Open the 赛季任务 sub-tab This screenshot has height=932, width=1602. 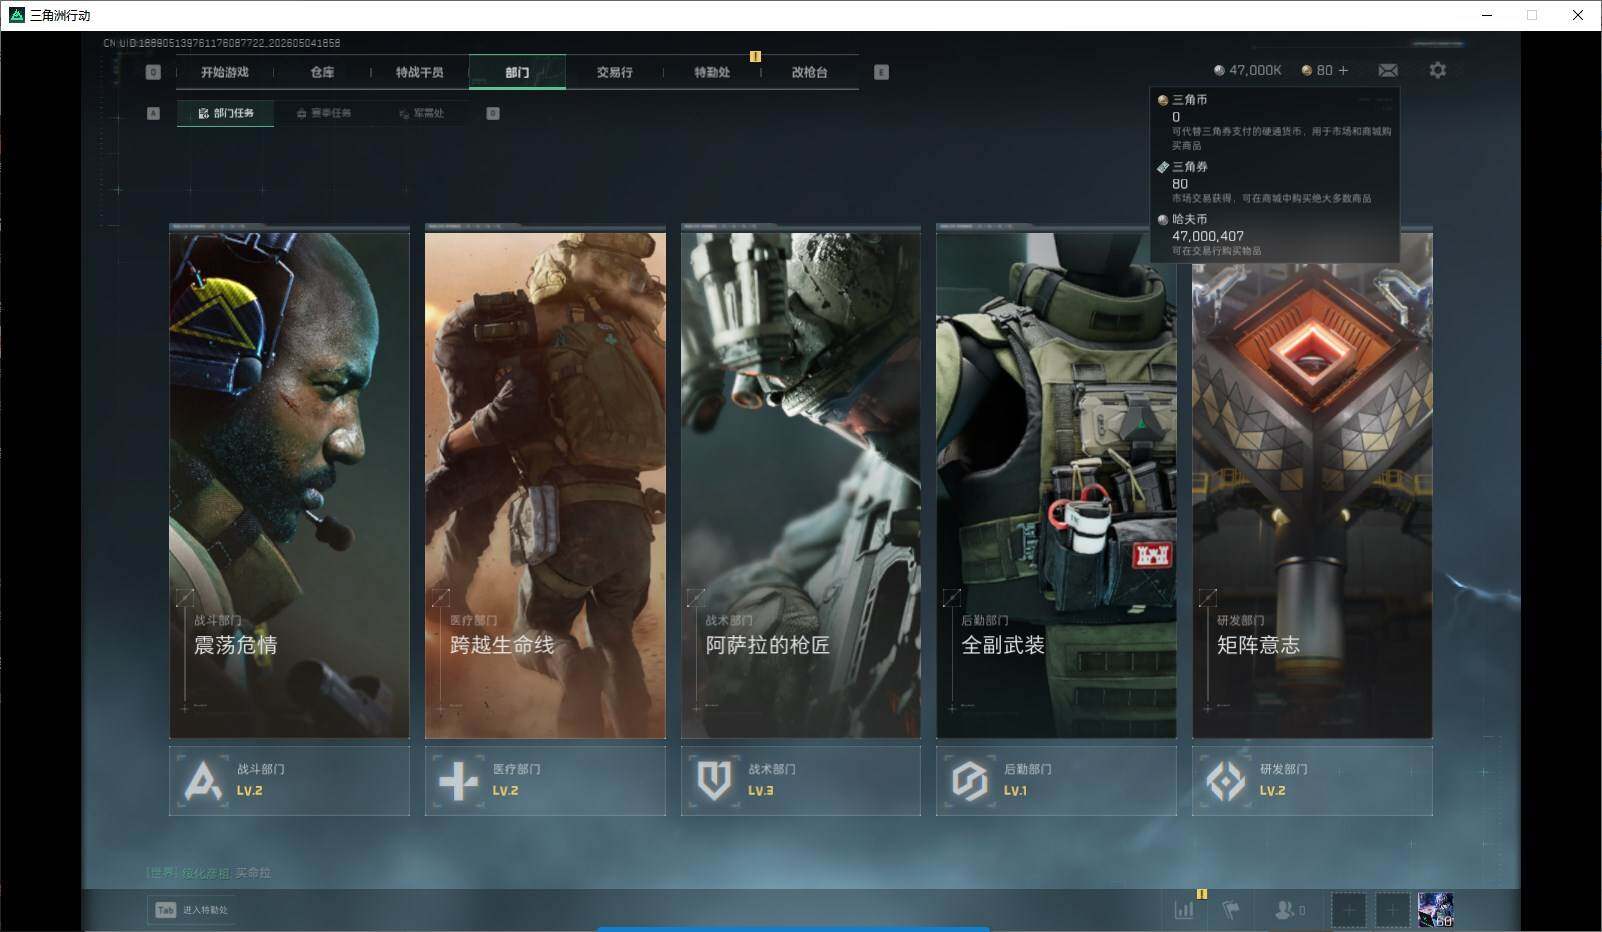click(324, 113)
